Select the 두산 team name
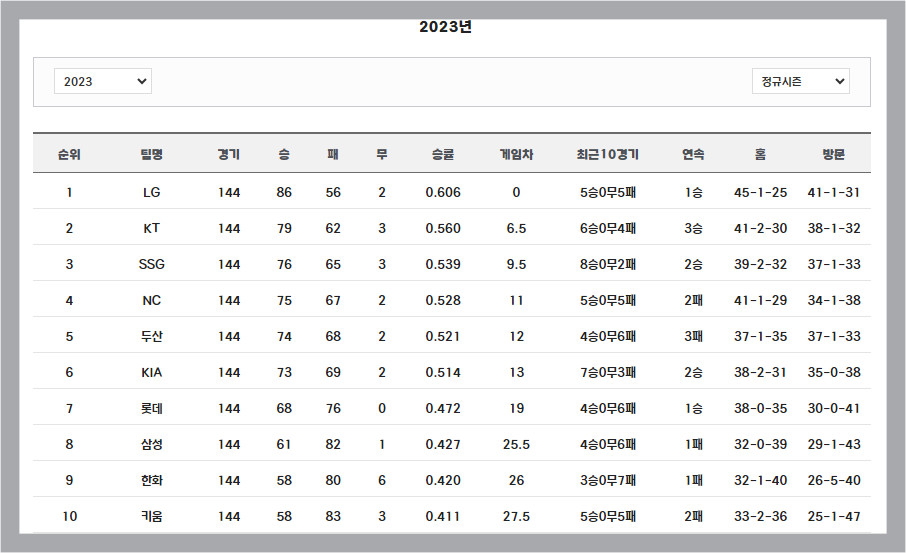The height and width of the screenshot is (553, 906). [151, 336]
